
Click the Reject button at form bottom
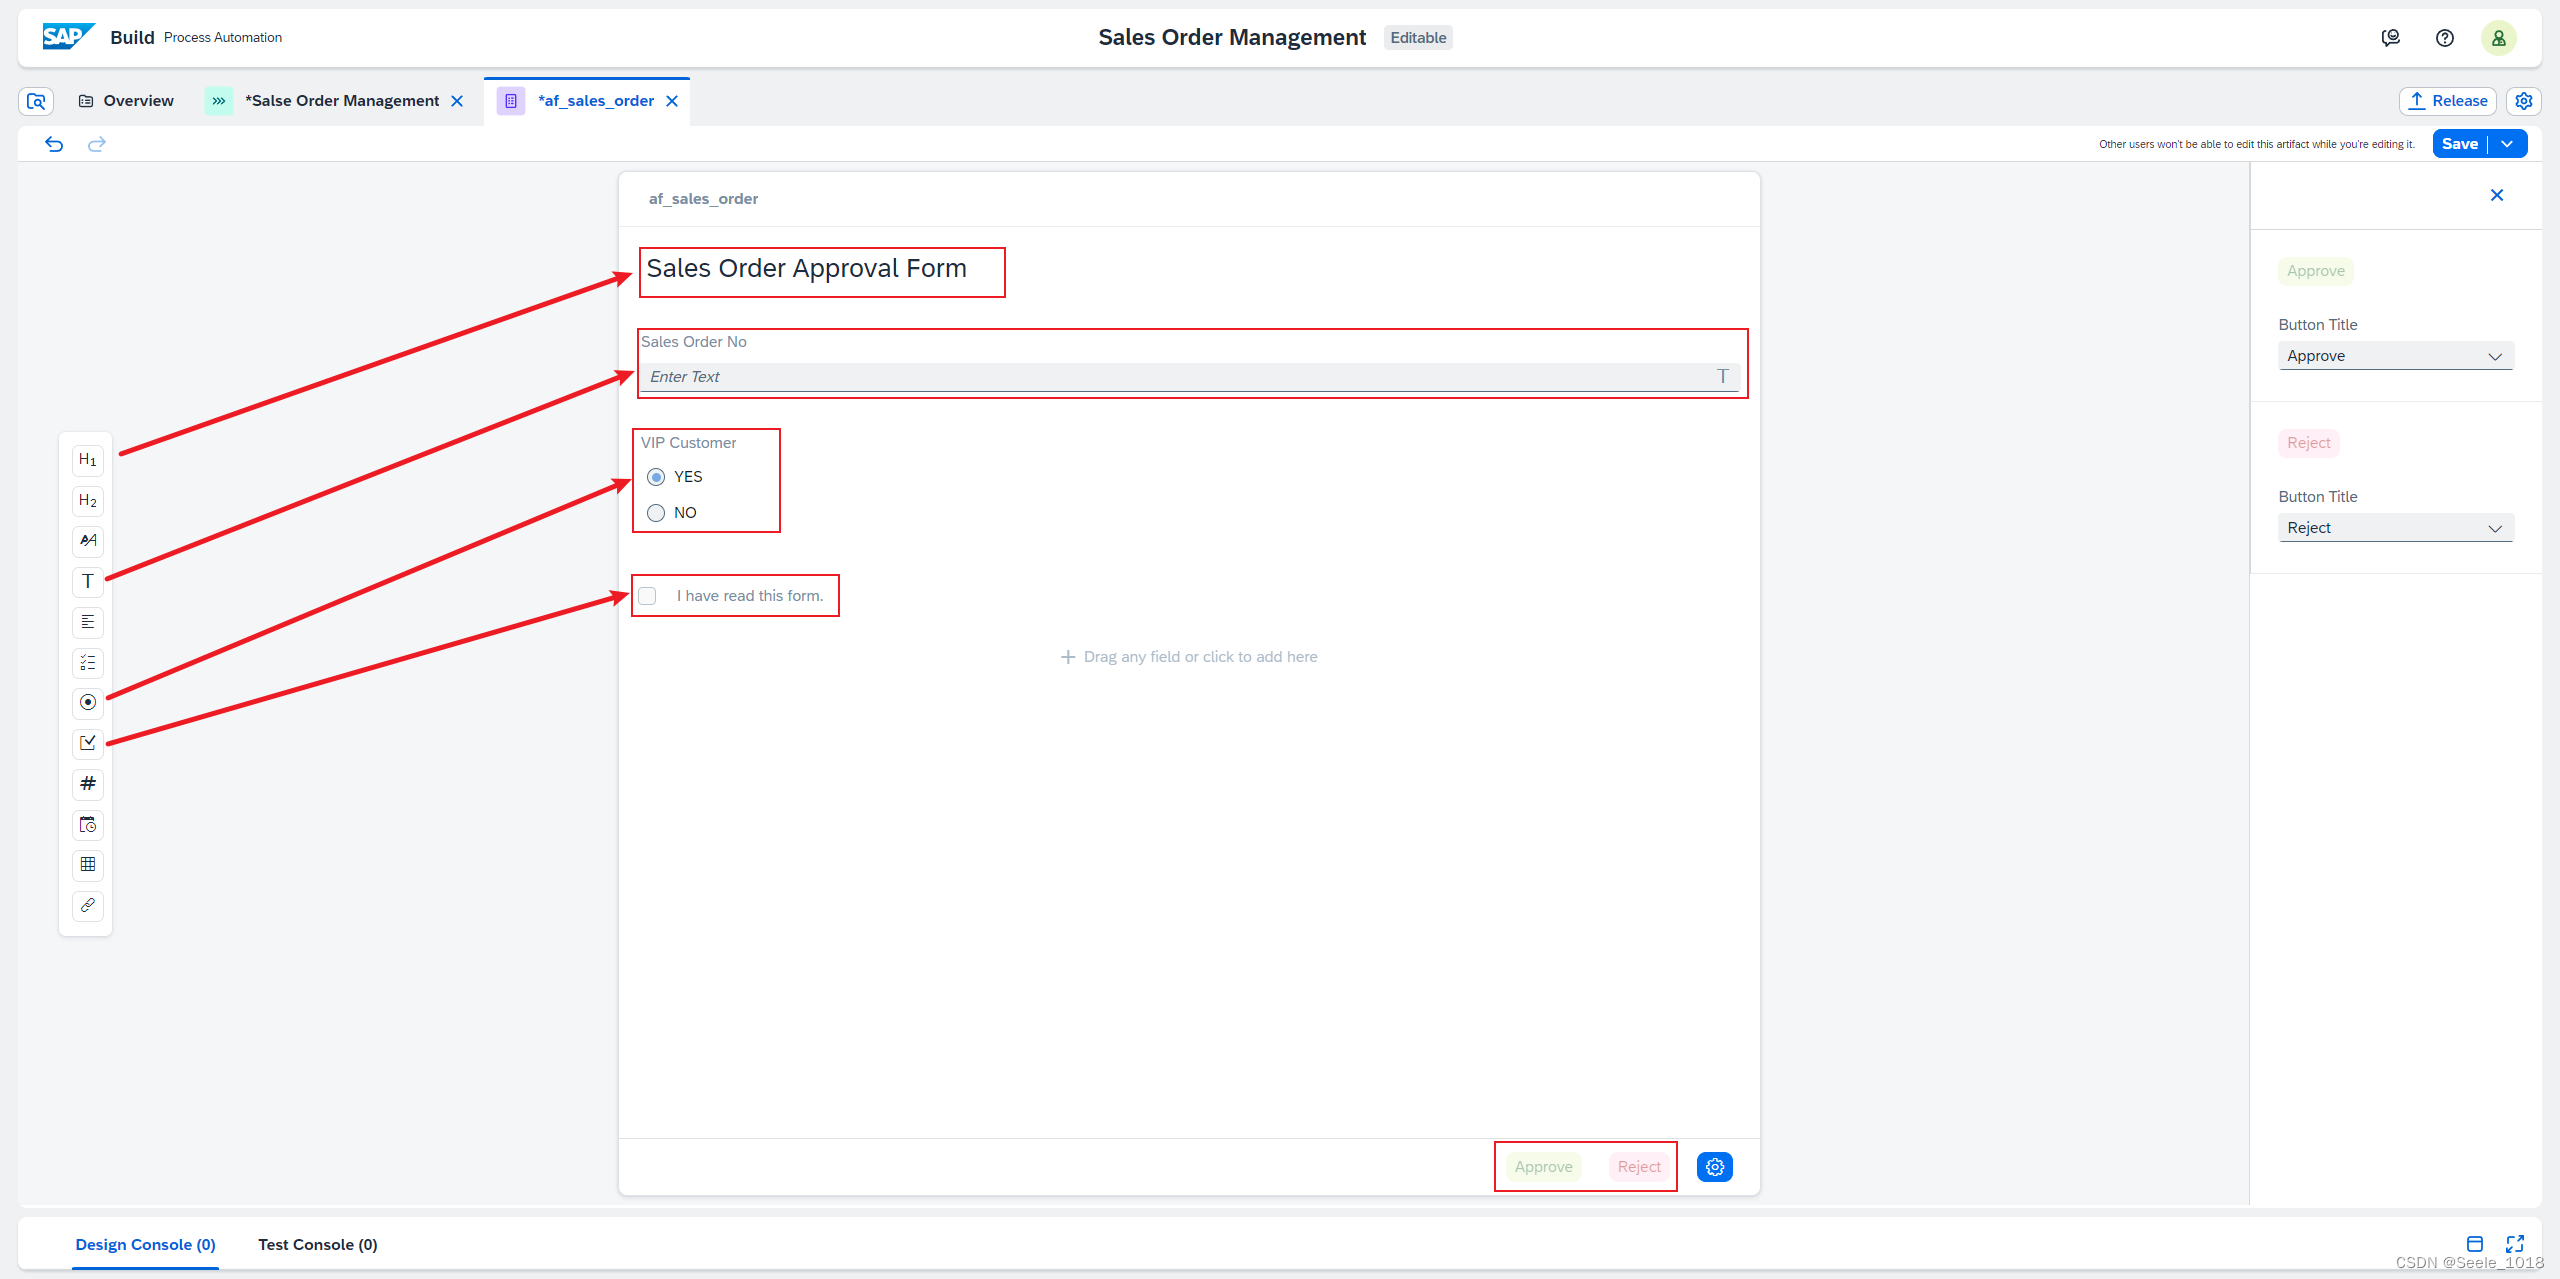coord(1639,1166)
